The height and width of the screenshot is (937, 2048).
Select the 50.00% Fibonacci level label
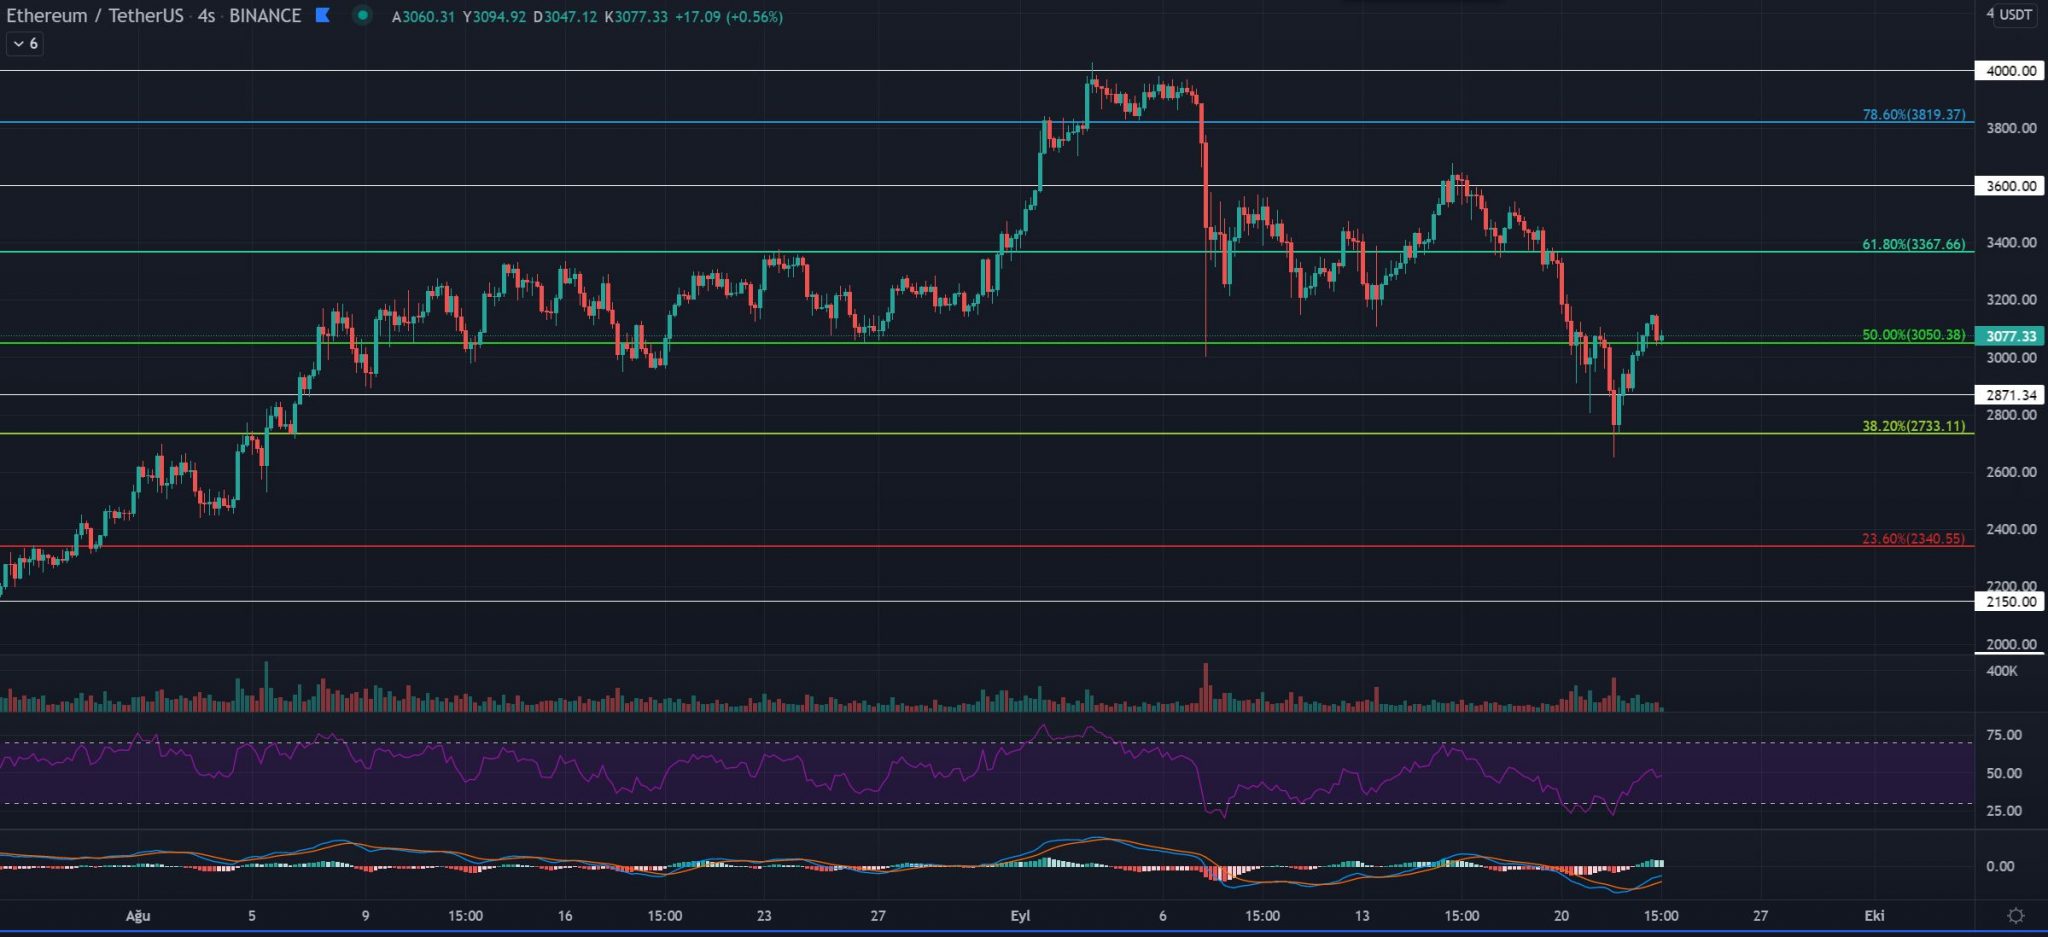click(1913, 335)
